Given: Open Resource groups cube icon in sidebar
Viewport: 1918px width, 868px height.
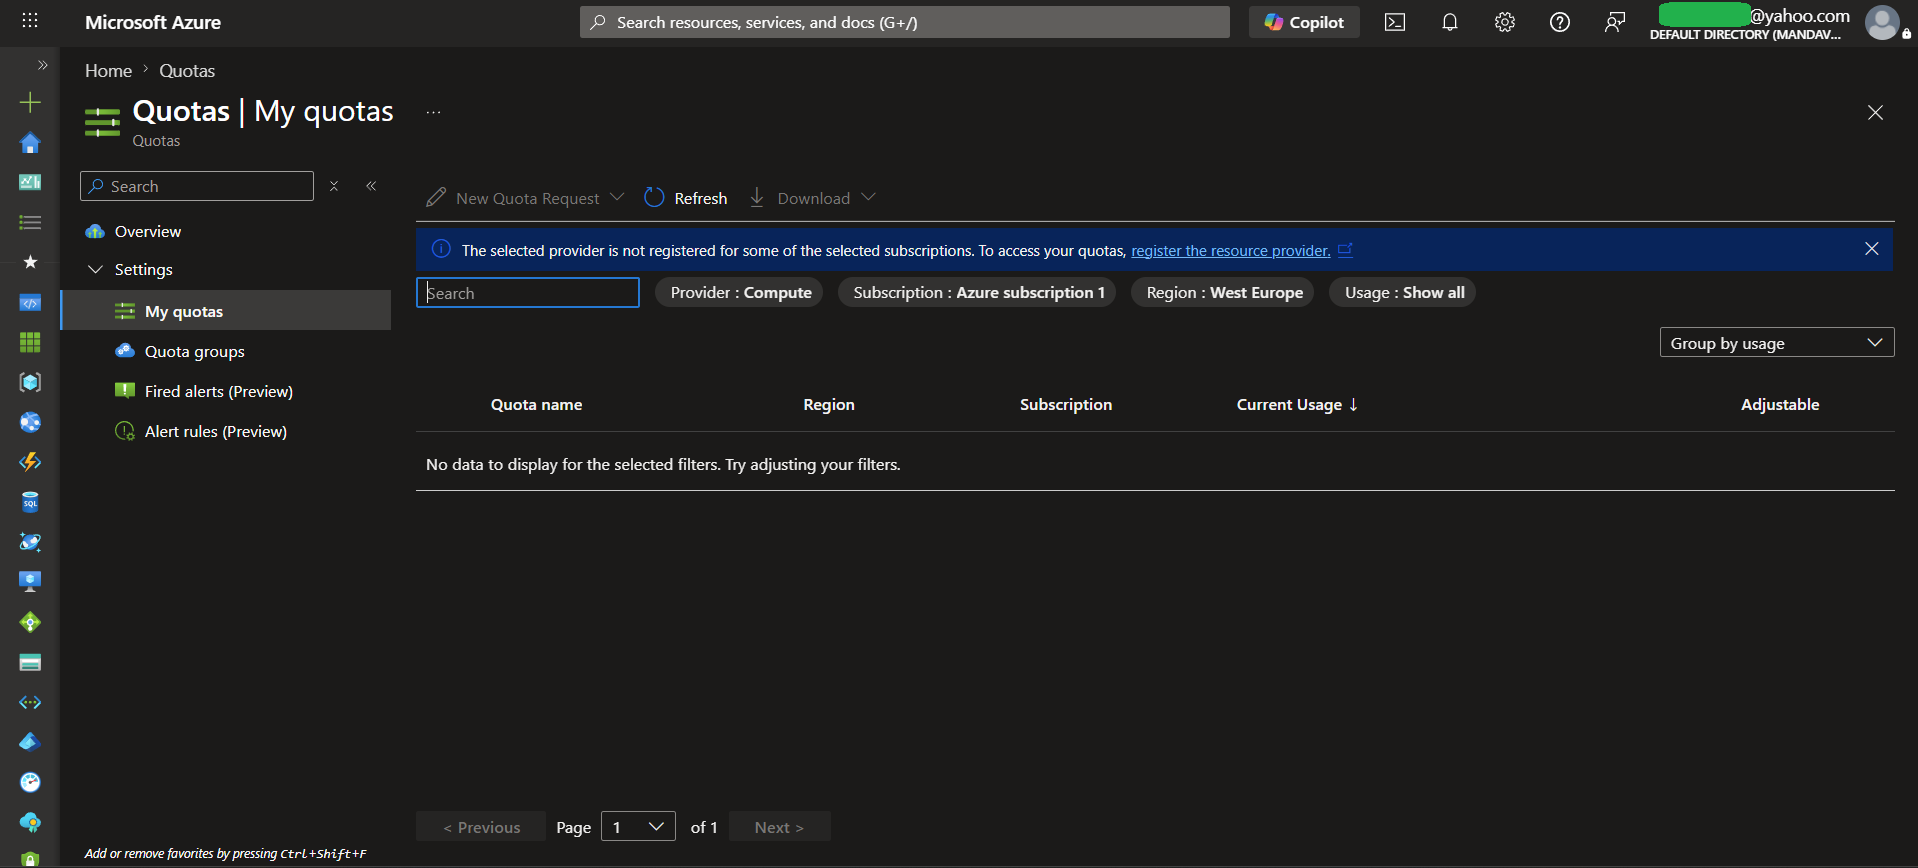Looking at the screenshot, I should 30,382.
